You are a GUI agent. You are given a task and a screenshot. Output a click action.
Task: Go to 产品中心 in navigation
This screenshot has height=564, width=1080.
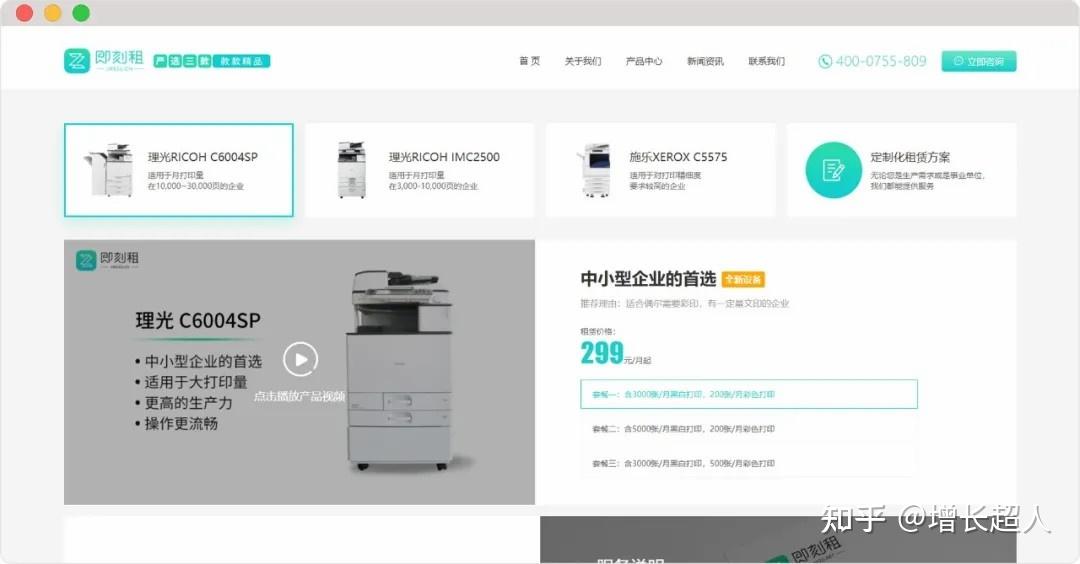point(644,61)
